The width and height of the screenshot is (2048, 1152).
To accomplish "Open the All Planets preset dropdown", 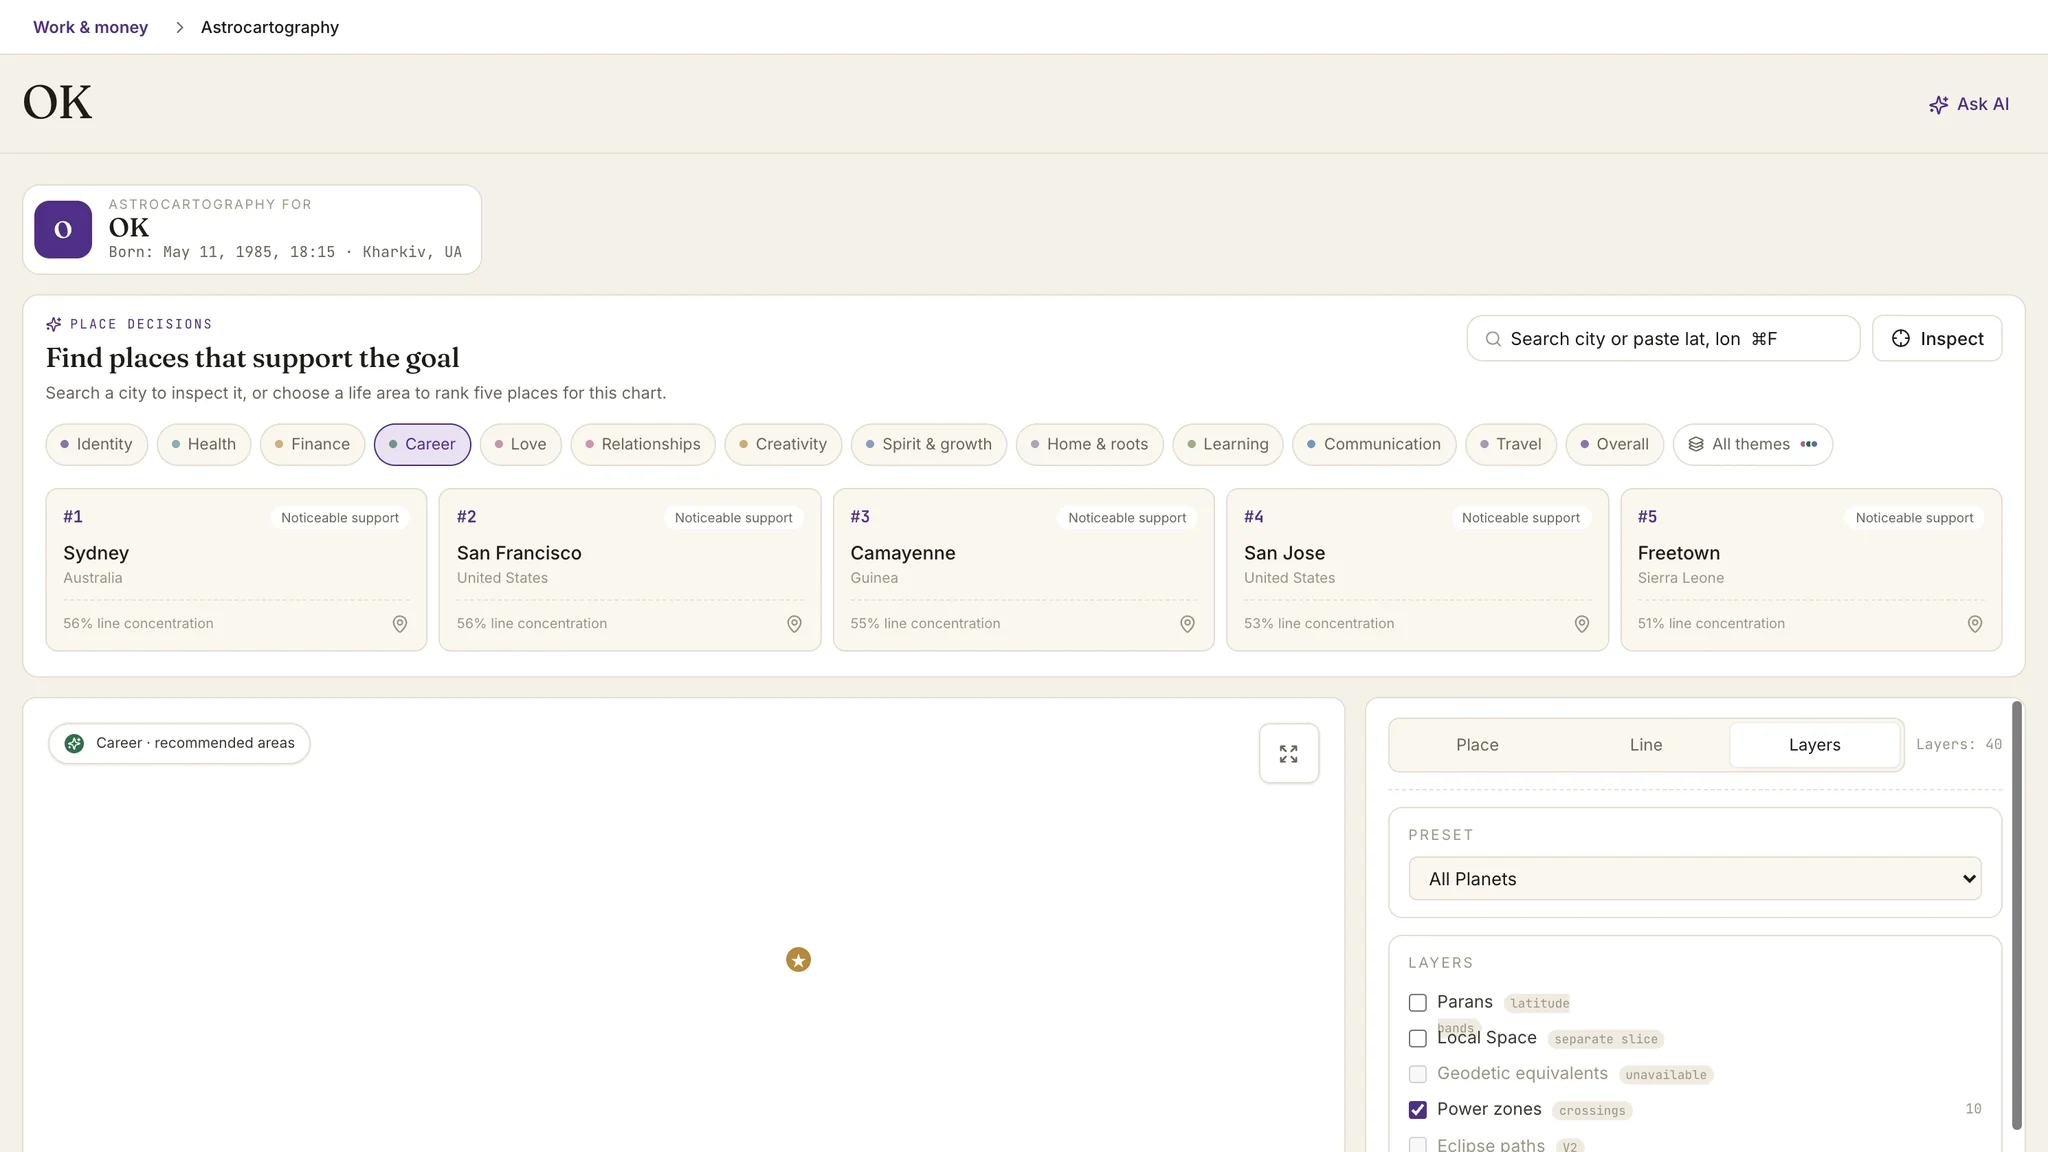I will [1695, 879].
